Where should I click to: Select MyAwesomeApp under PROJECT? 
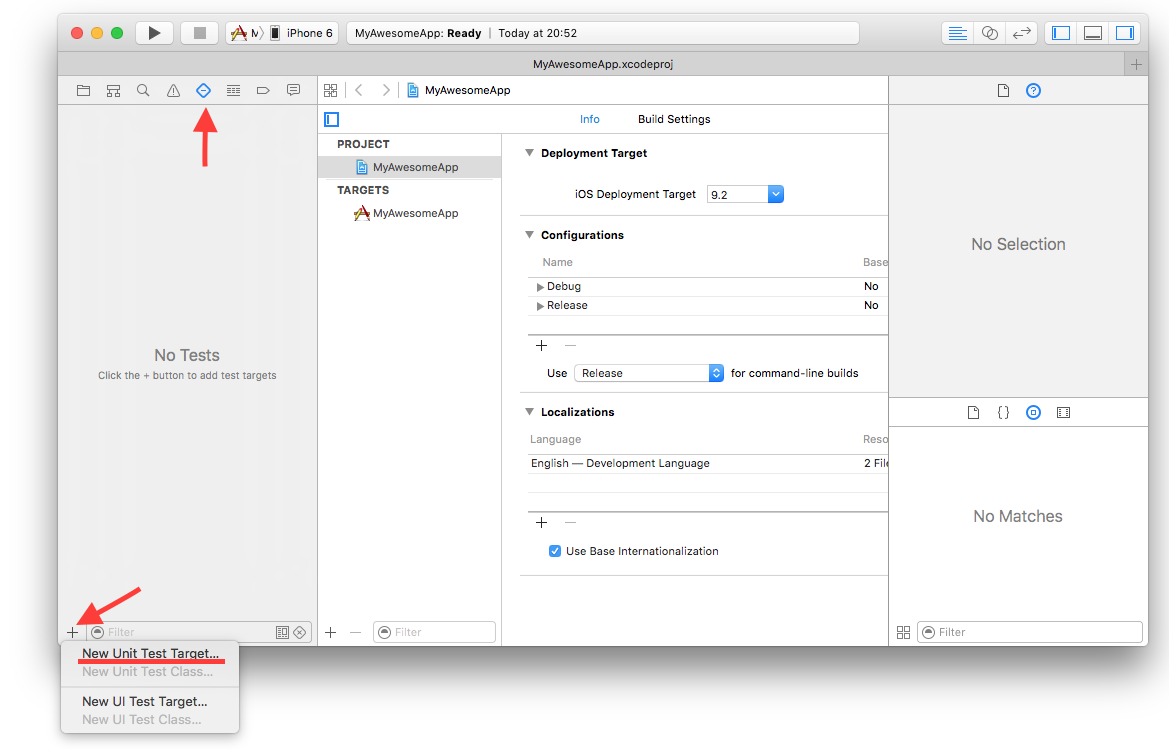[409, 167]
